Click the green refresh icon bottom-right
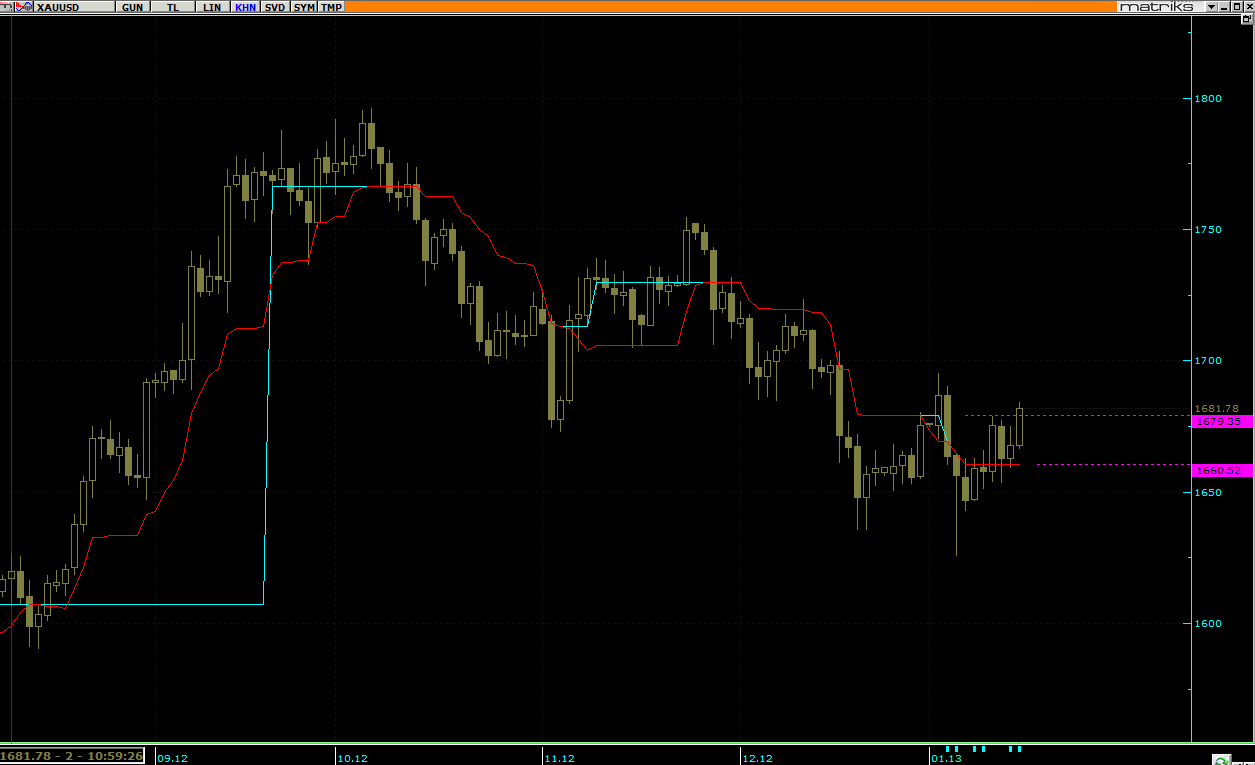1255x765 pixels. coord(1220,759)
